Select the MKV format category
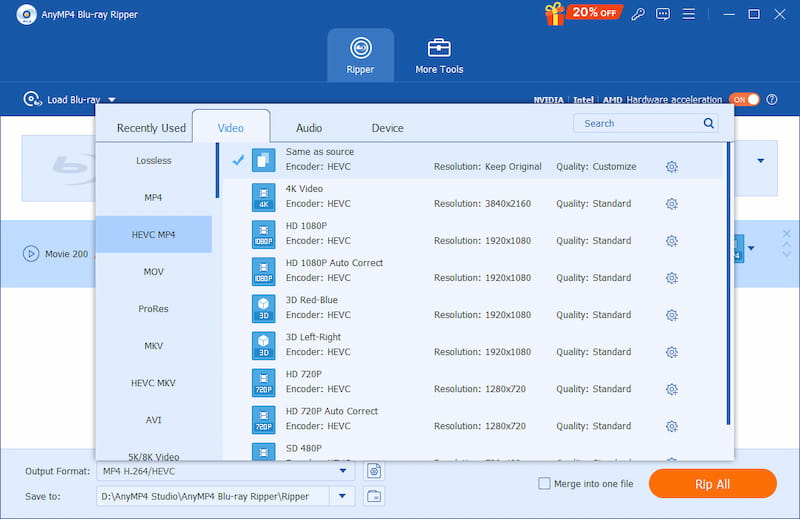The width and height of the screenshot is (800, 519). [x=153, y=346]
